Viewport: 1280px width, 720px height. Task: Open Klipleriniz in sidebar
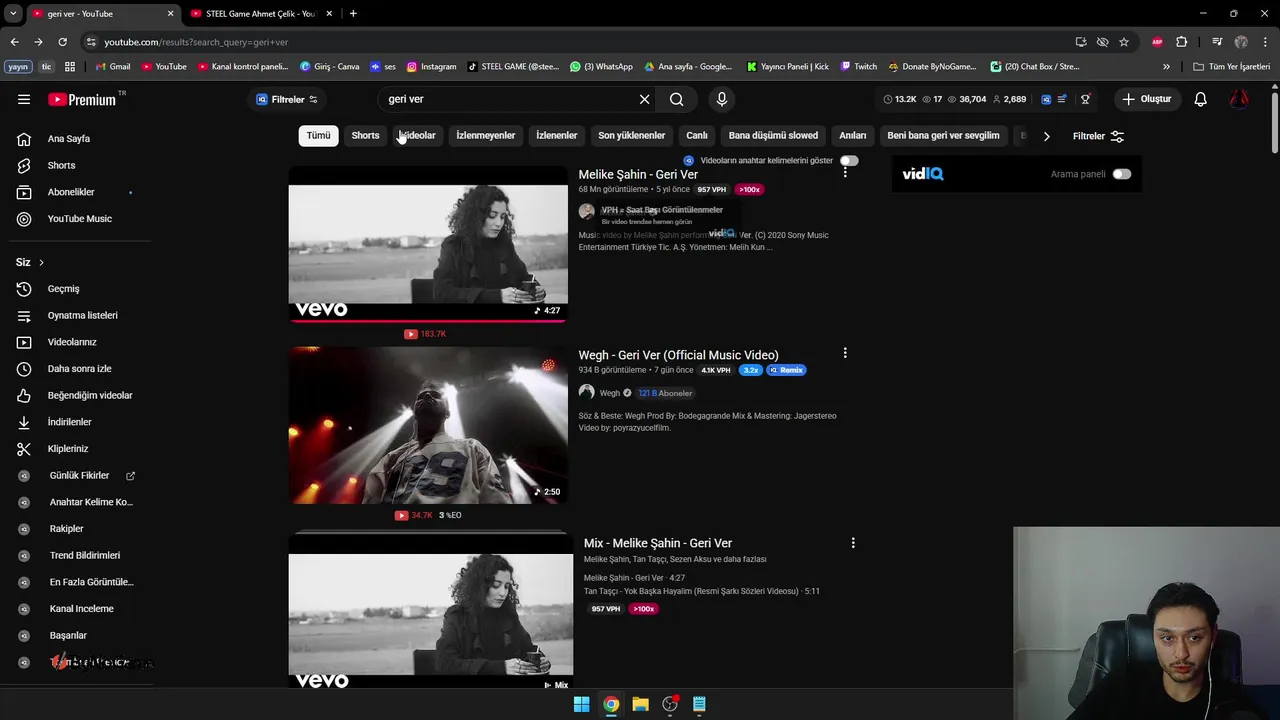(x=68, y=449)
